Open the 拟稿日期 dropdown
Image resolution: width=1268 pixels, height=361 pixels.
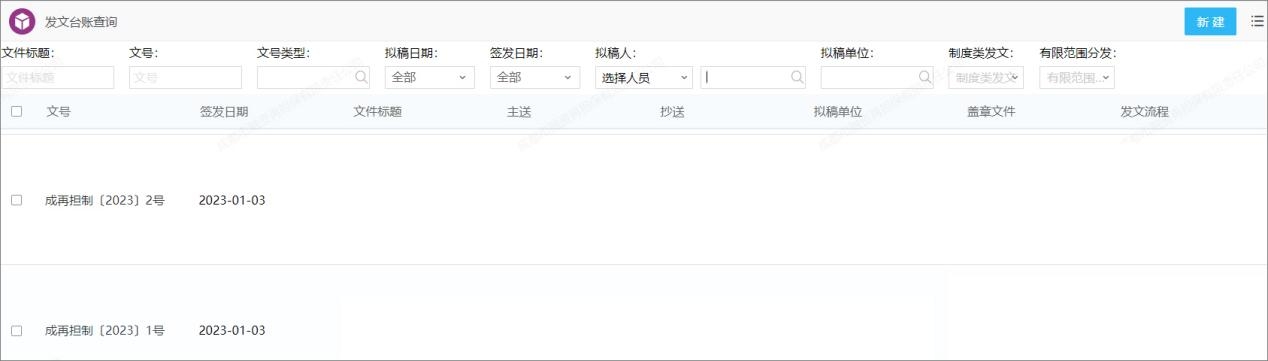click(429, 77)
